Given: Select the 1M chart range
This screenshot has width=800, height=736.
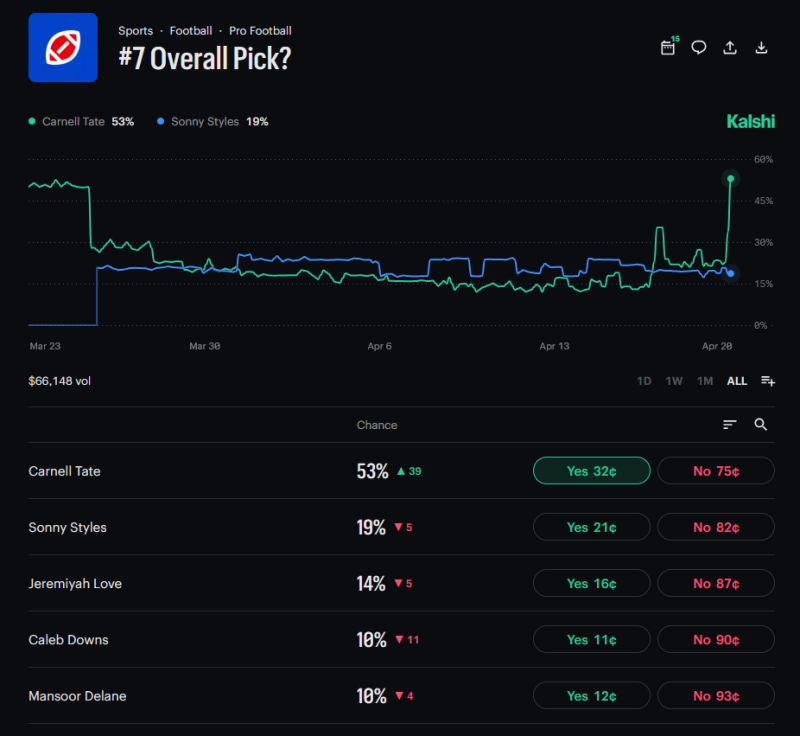Looking at the screenshot, I should click(705, 381).
